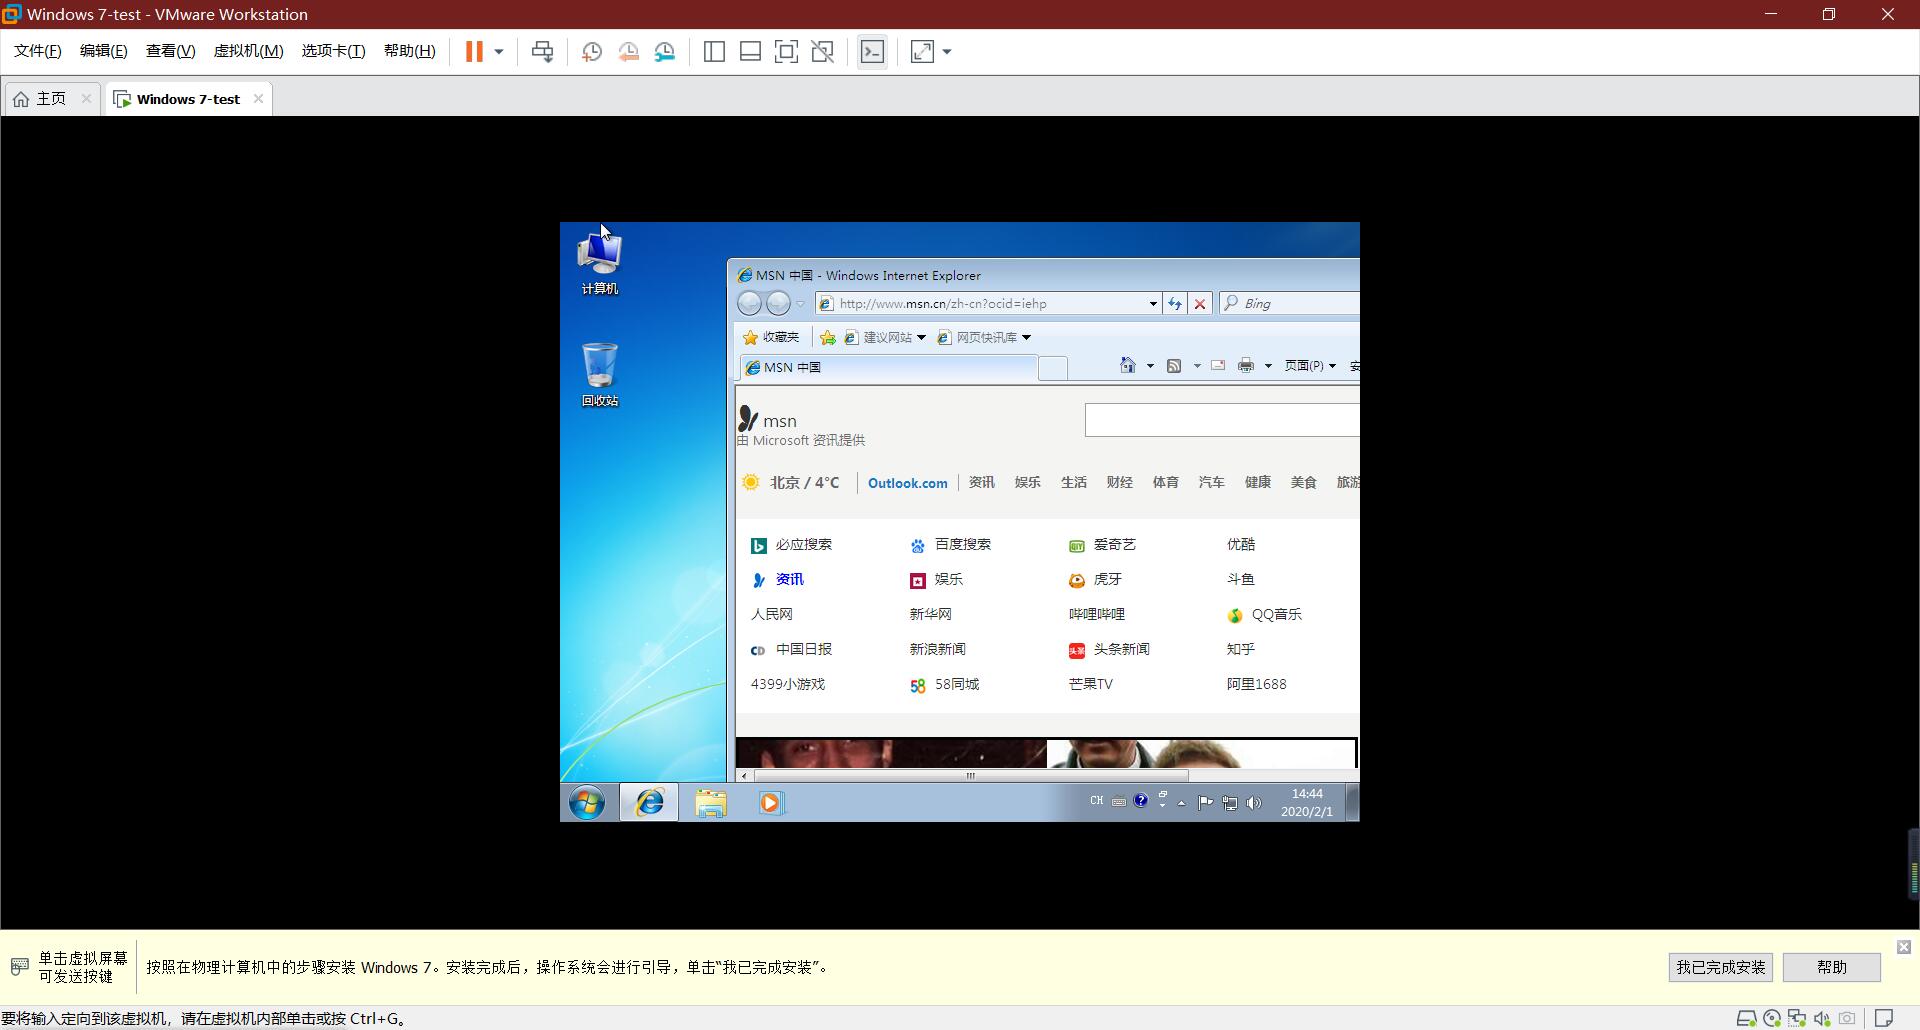
Task: Switch to the 主页 tab
Action: coord(50,99)
